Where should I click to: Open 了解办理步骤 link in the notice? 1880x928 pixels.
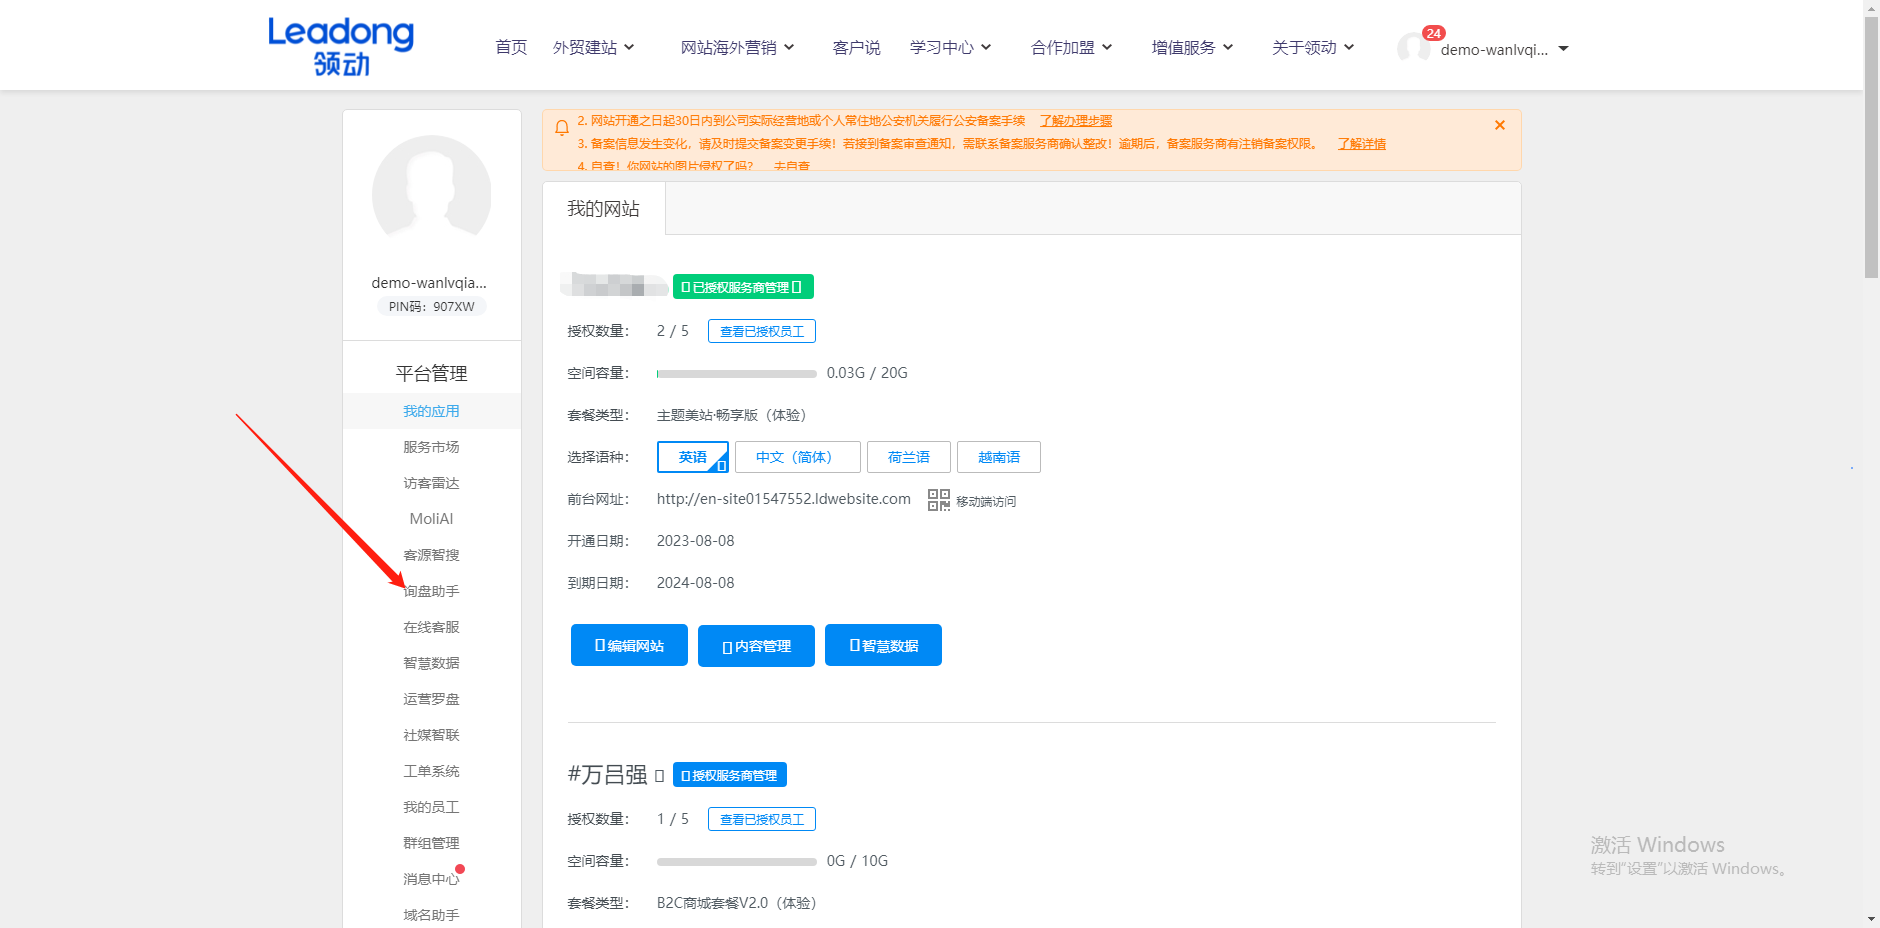click(1075, 120)
